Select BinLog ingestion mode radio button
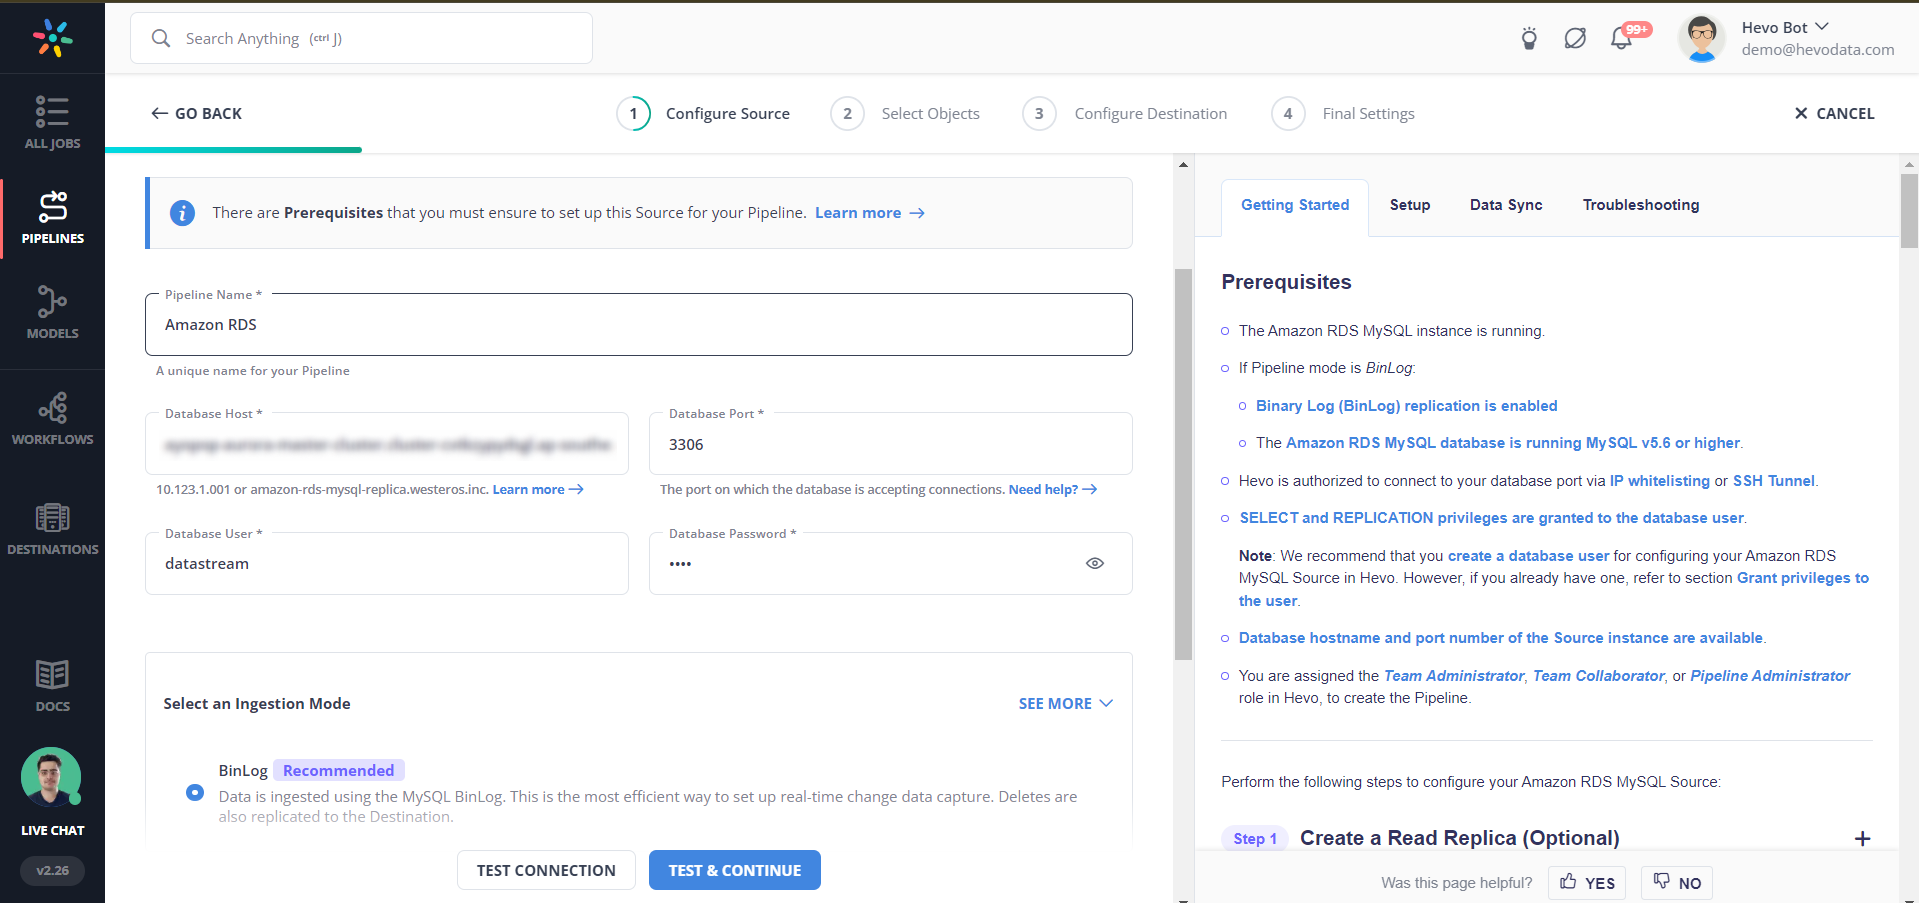 pyautogui.click(x=195, y=792)
